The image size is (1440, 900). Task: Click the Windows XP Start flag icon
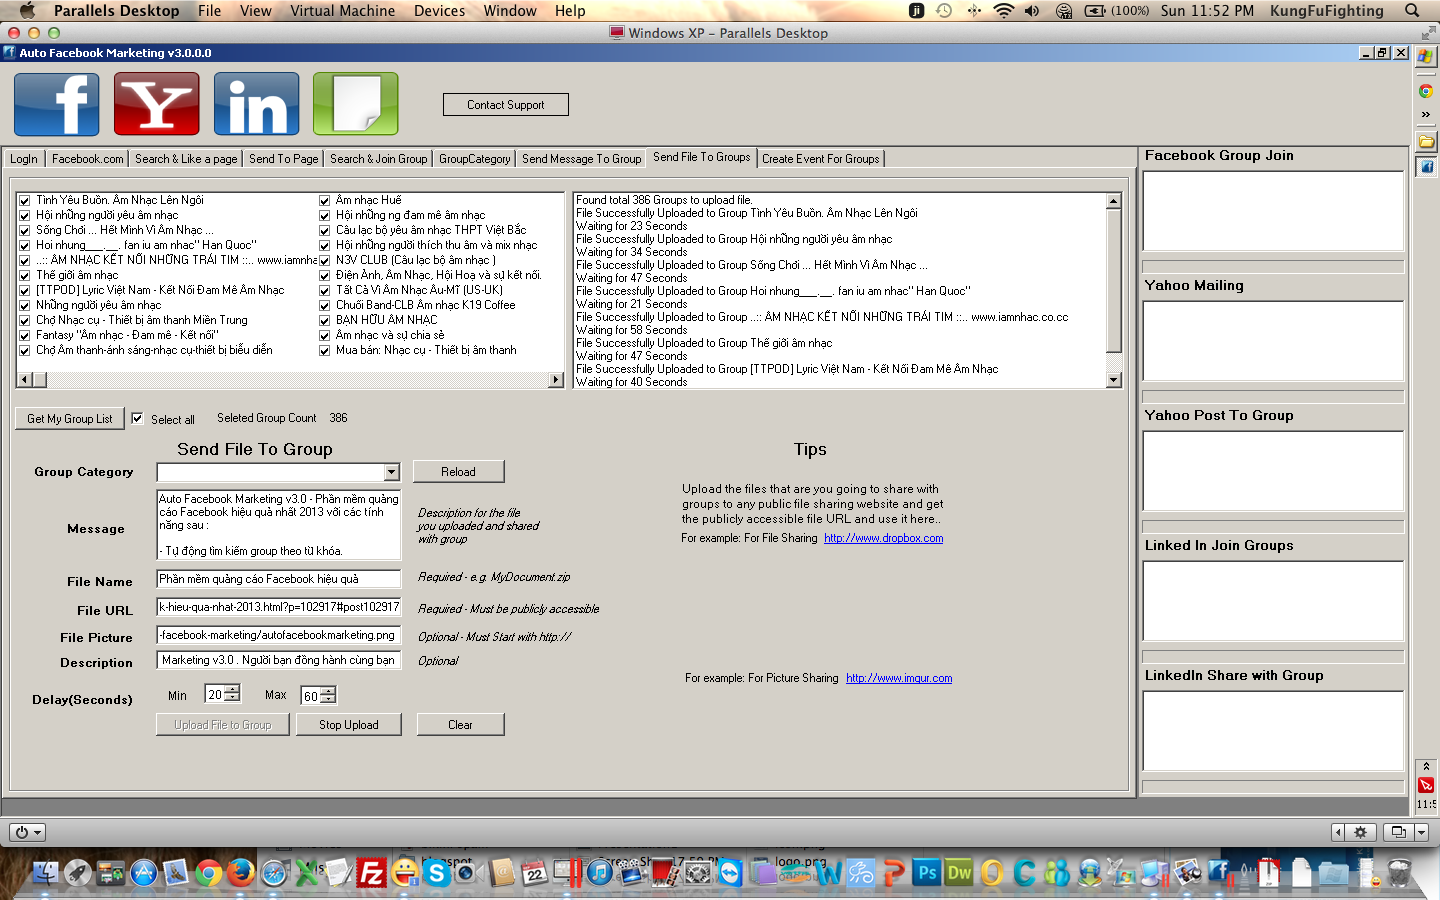1426,57
